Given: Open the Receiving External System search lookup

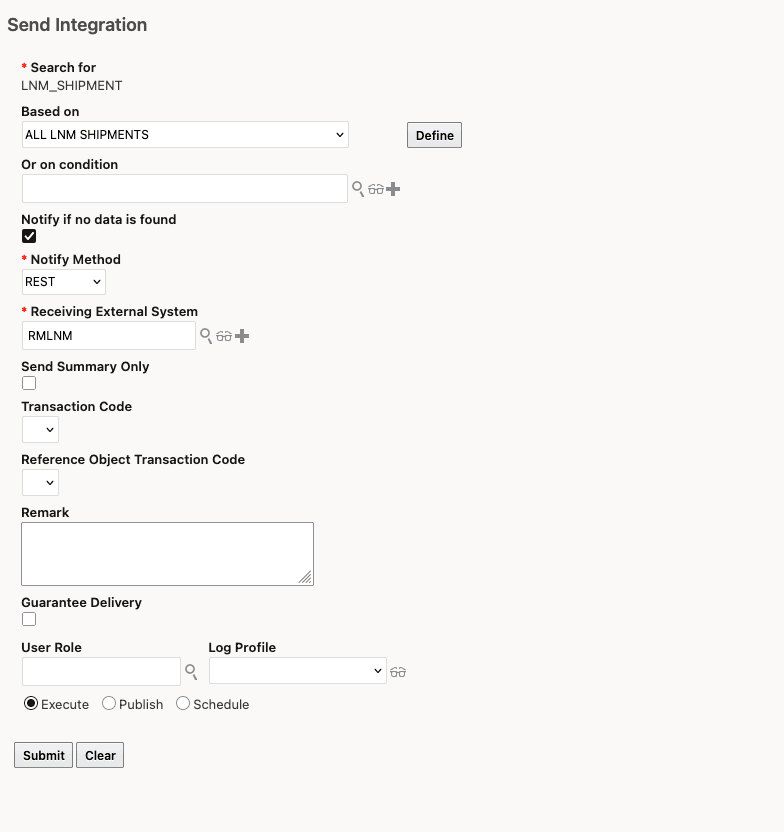Looking at the screenshot, I should pos(206,334).
